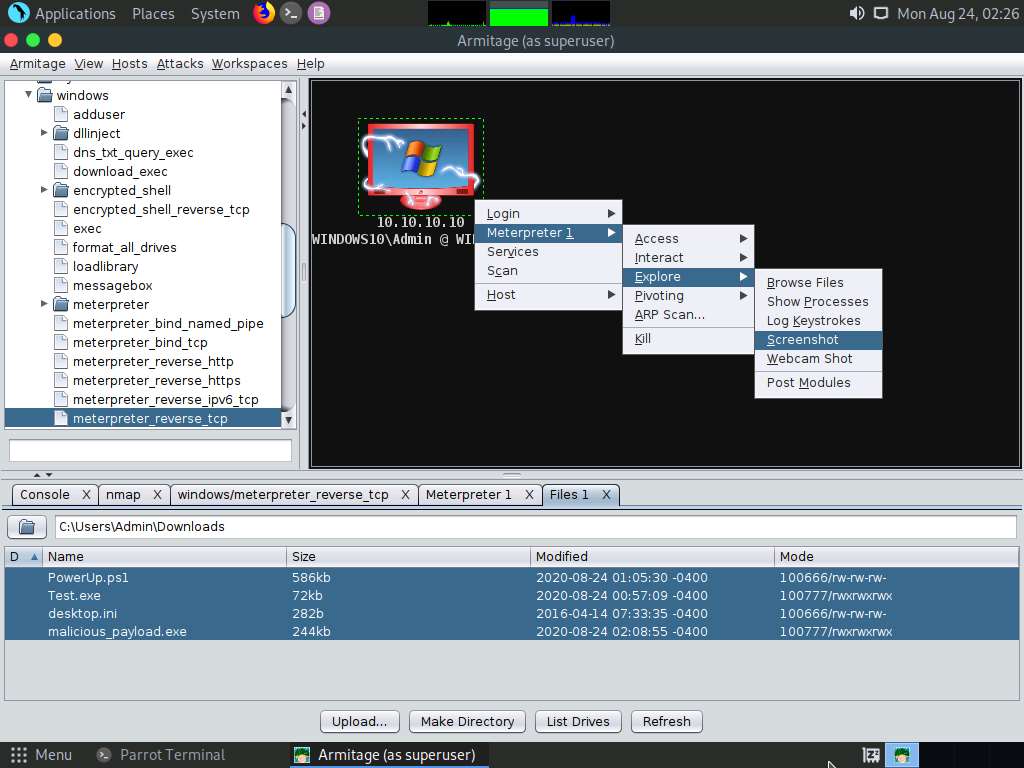Open the Hosts menu
1024x768 pixels.
point(129,63)
